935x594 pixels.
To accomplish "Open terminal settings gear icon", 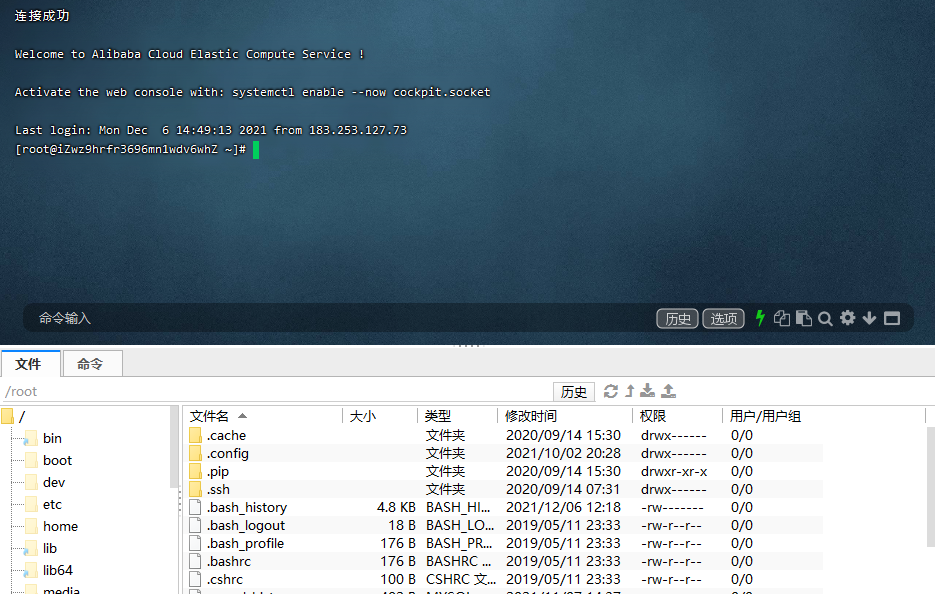I will pos(848,318).
